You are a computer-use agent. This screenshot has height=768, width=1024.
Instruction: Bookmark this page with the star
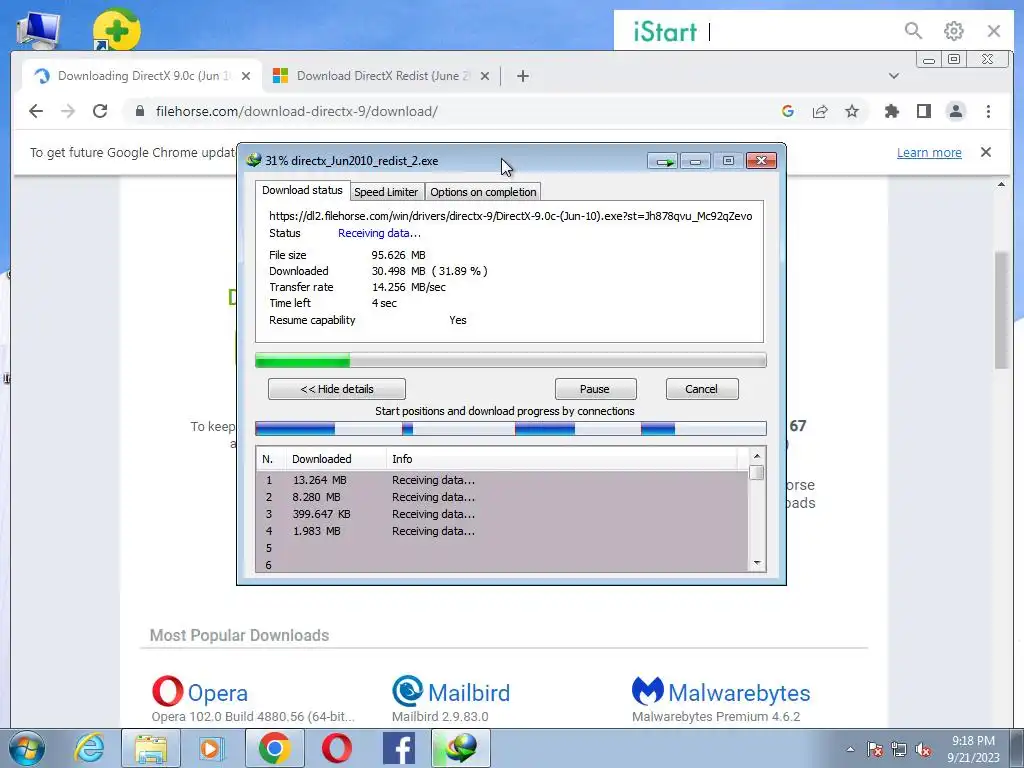click(852, 111)
